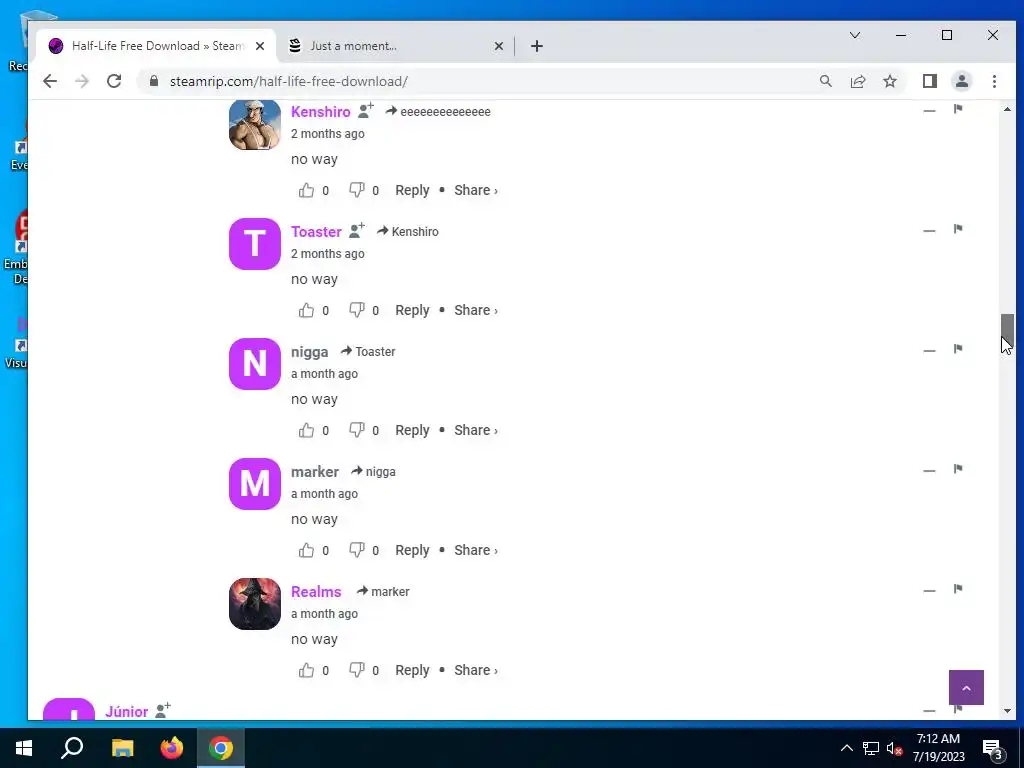Open notification center in system tray
This screenshot has width=1024, height=768.
pyautogui.click(x=993, y=748)
